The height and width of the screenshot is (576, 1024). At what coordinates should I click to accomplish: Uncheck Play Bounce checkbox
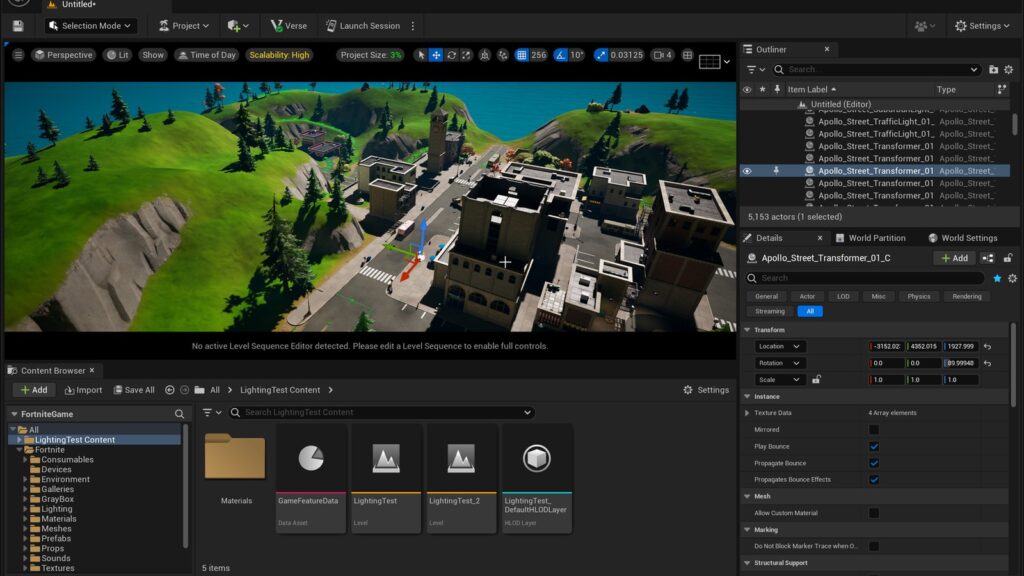tap(874, 447)
